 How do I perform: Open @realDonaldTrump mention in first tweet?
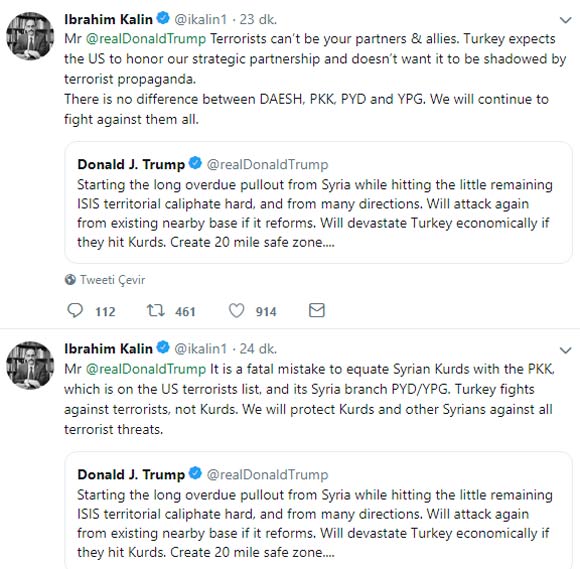(146, 39)
